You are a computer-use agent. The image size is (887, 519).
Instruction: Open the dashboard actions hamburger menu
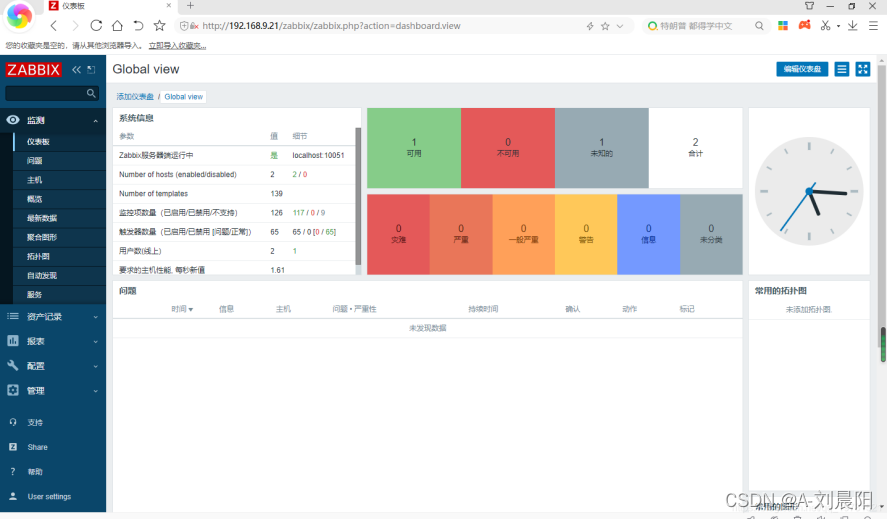point(842,69)
